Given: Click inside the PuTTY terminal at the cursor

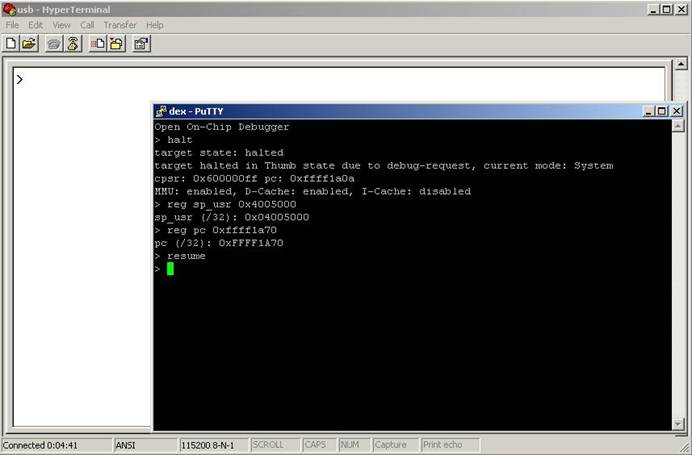Looking at the screenshot, I should pyautogui.click(x=170, y=269).
